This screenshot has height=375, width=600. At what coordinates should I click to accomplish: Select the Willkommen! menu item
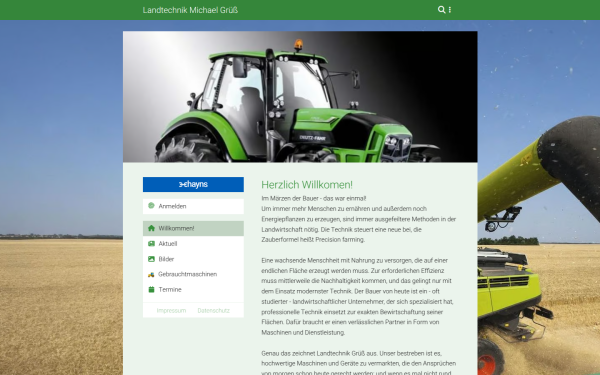pos(193,228)
